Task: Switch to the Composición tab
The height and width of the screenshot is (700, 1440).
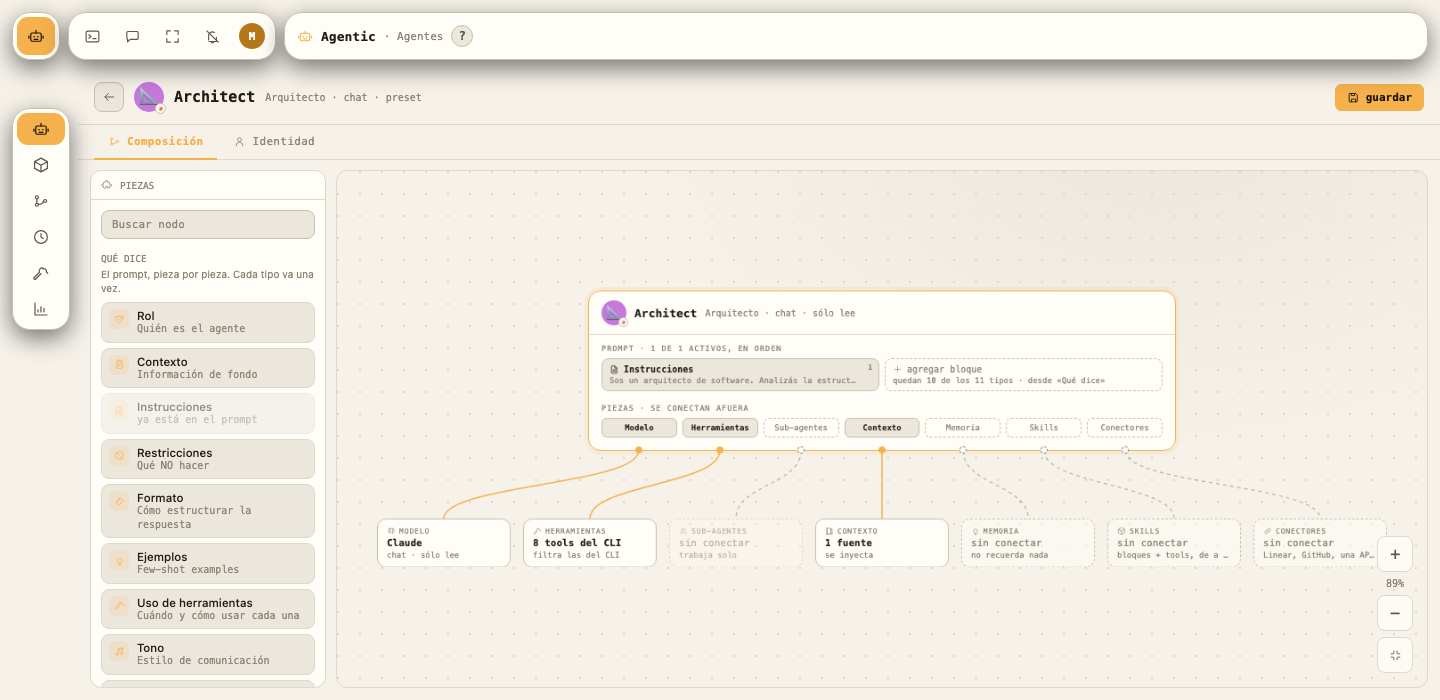Action: click(x=156, y=141)
